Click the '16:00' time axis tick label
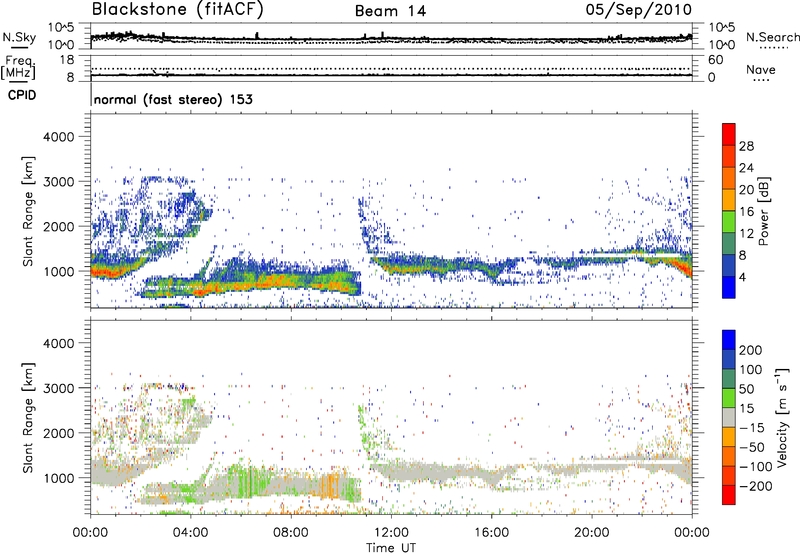This screenshot has height=554, width=800. click(x=492, y=533)
